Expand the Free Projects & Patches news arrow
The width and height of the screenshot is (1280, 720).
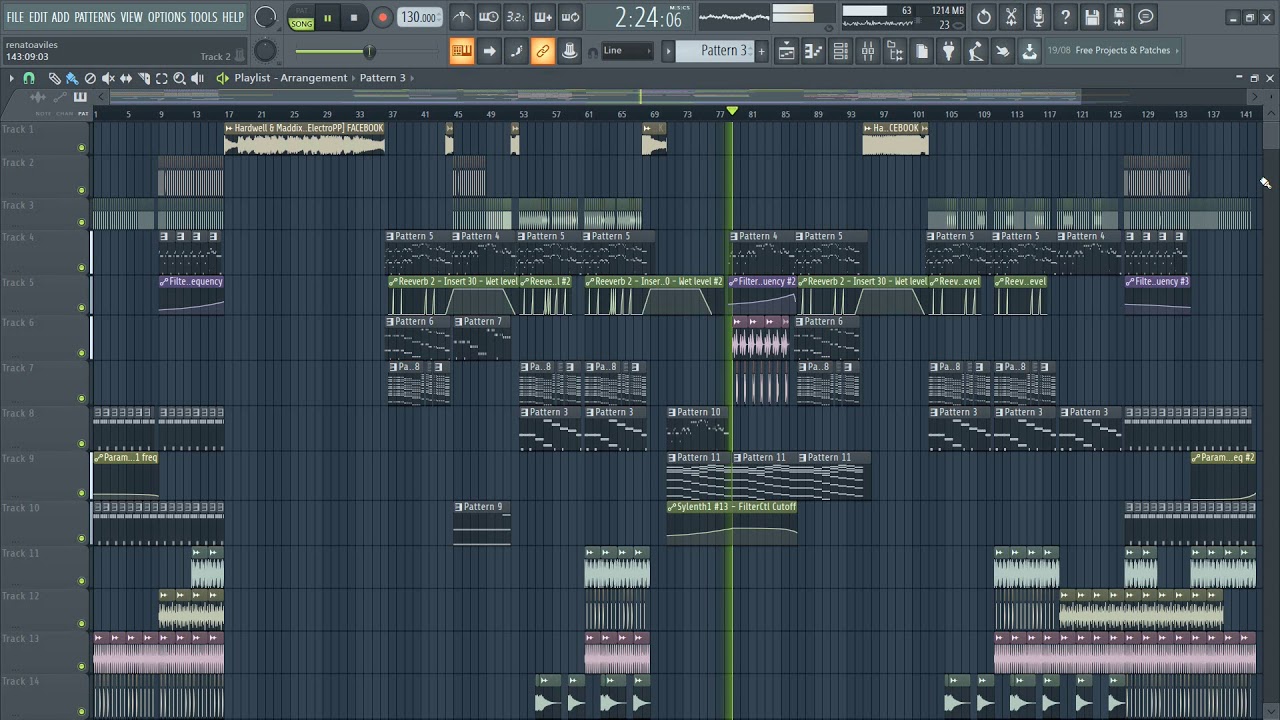(x=1176, y=50)
